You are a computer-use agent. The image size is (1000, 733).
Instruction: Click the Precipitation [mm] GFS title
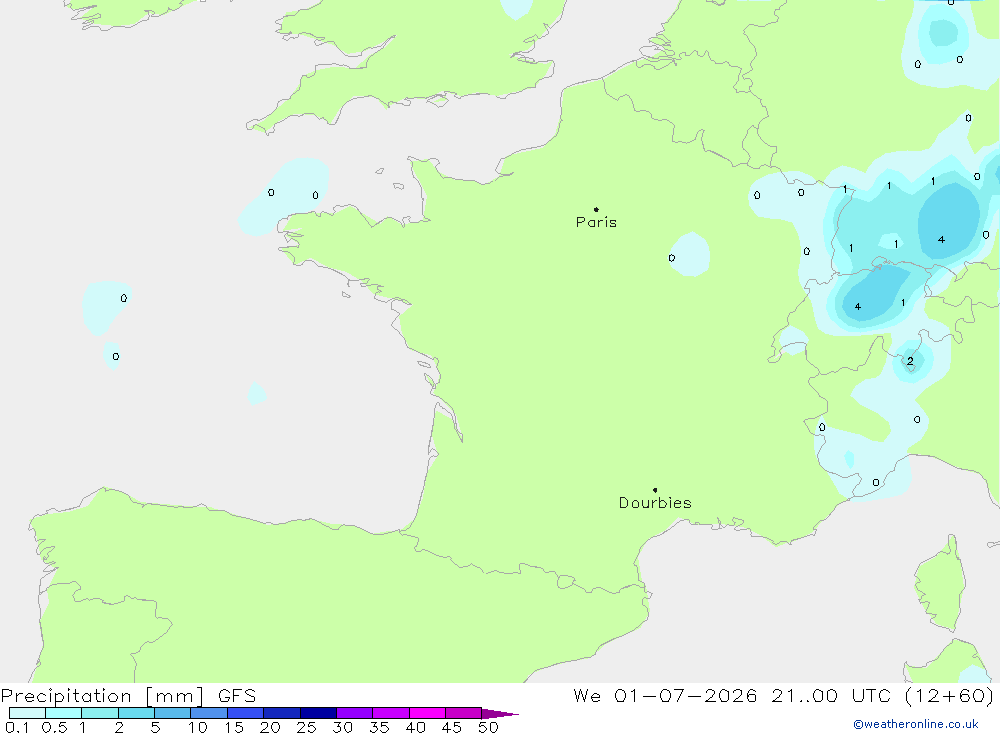click(128, 696)
